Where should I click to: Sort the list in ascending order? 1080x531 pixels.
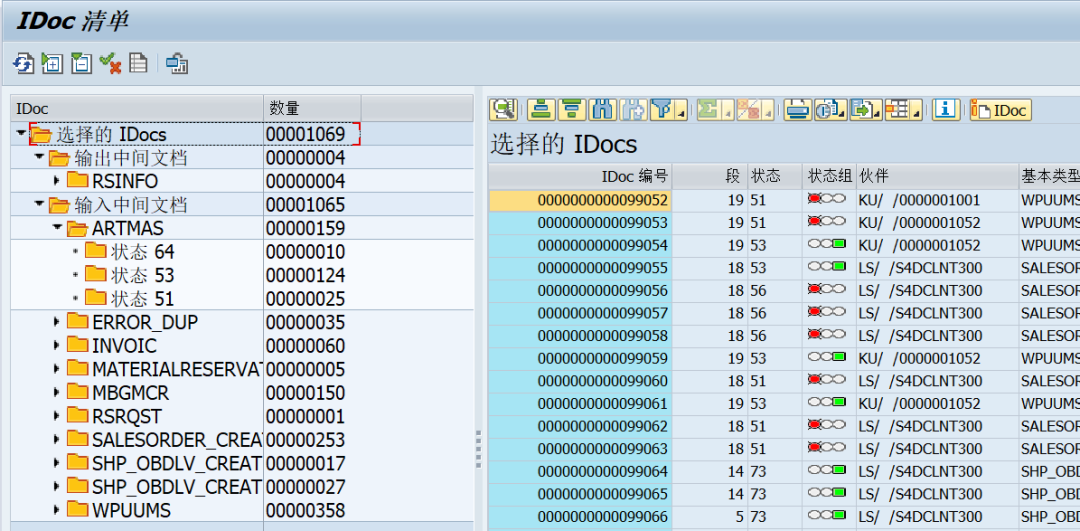[x=543, y=109]
